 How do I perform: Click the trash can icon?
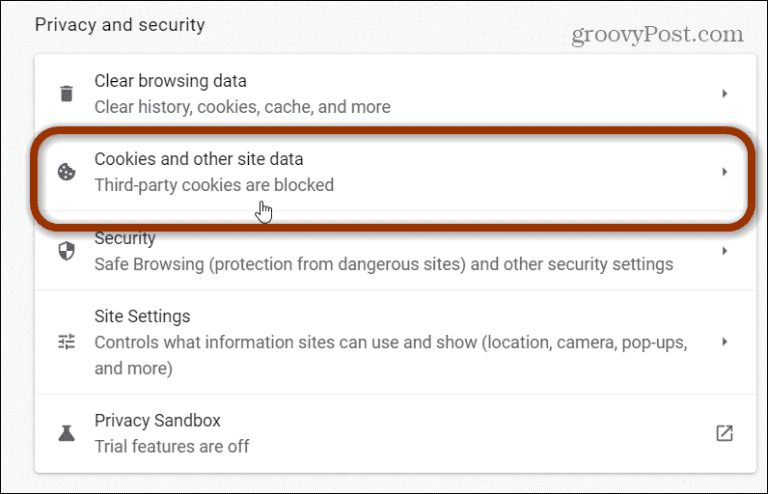pos(67,93)
